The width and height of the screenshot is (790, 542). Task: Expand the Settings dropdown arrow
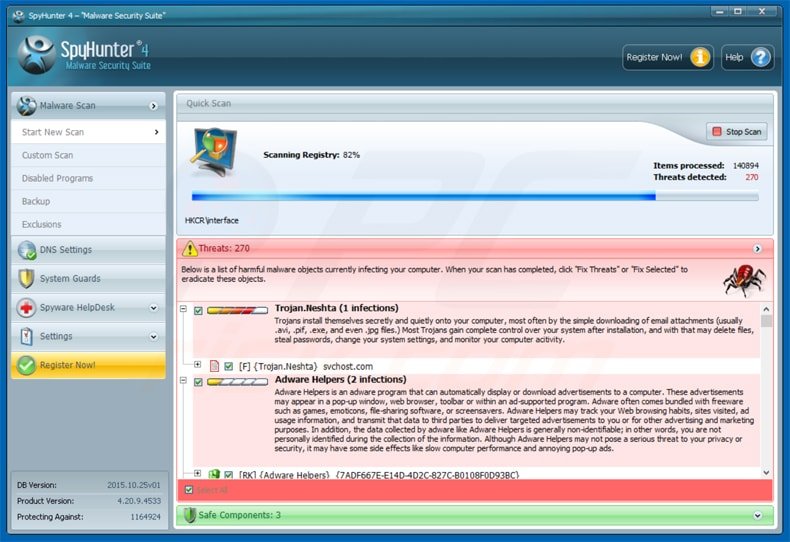[154, 336]
